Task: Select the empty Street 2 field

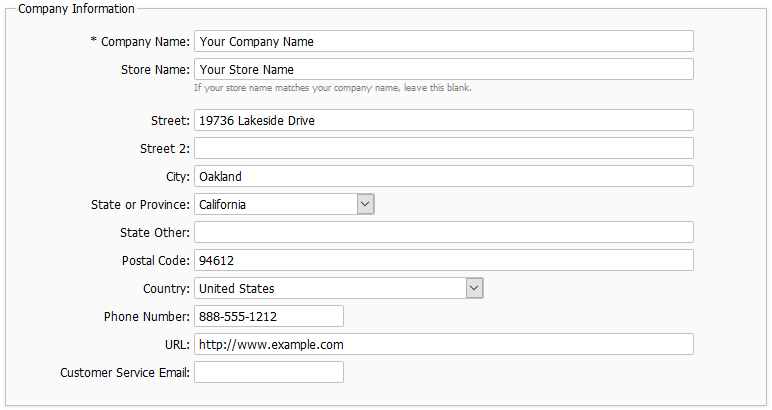Action: 443,148
